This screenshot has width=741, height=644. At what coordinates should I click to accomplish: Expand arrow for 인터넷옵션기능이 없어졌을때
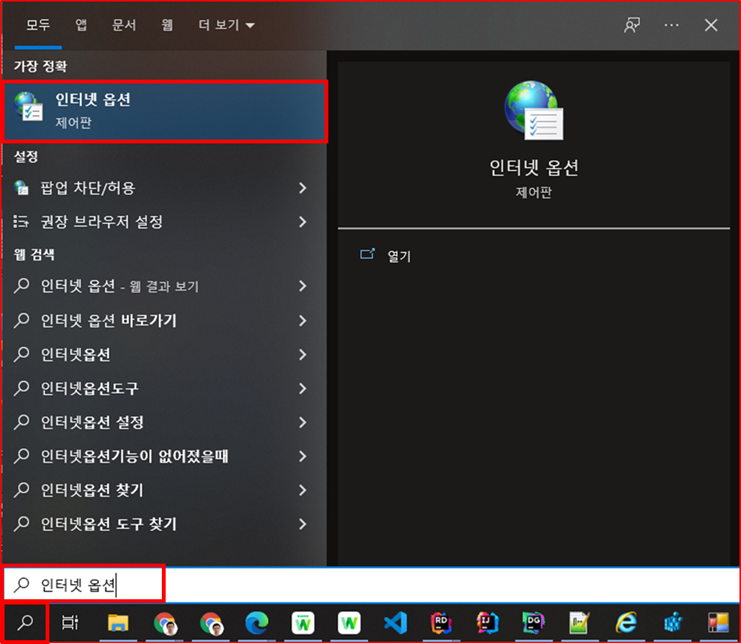302,456
